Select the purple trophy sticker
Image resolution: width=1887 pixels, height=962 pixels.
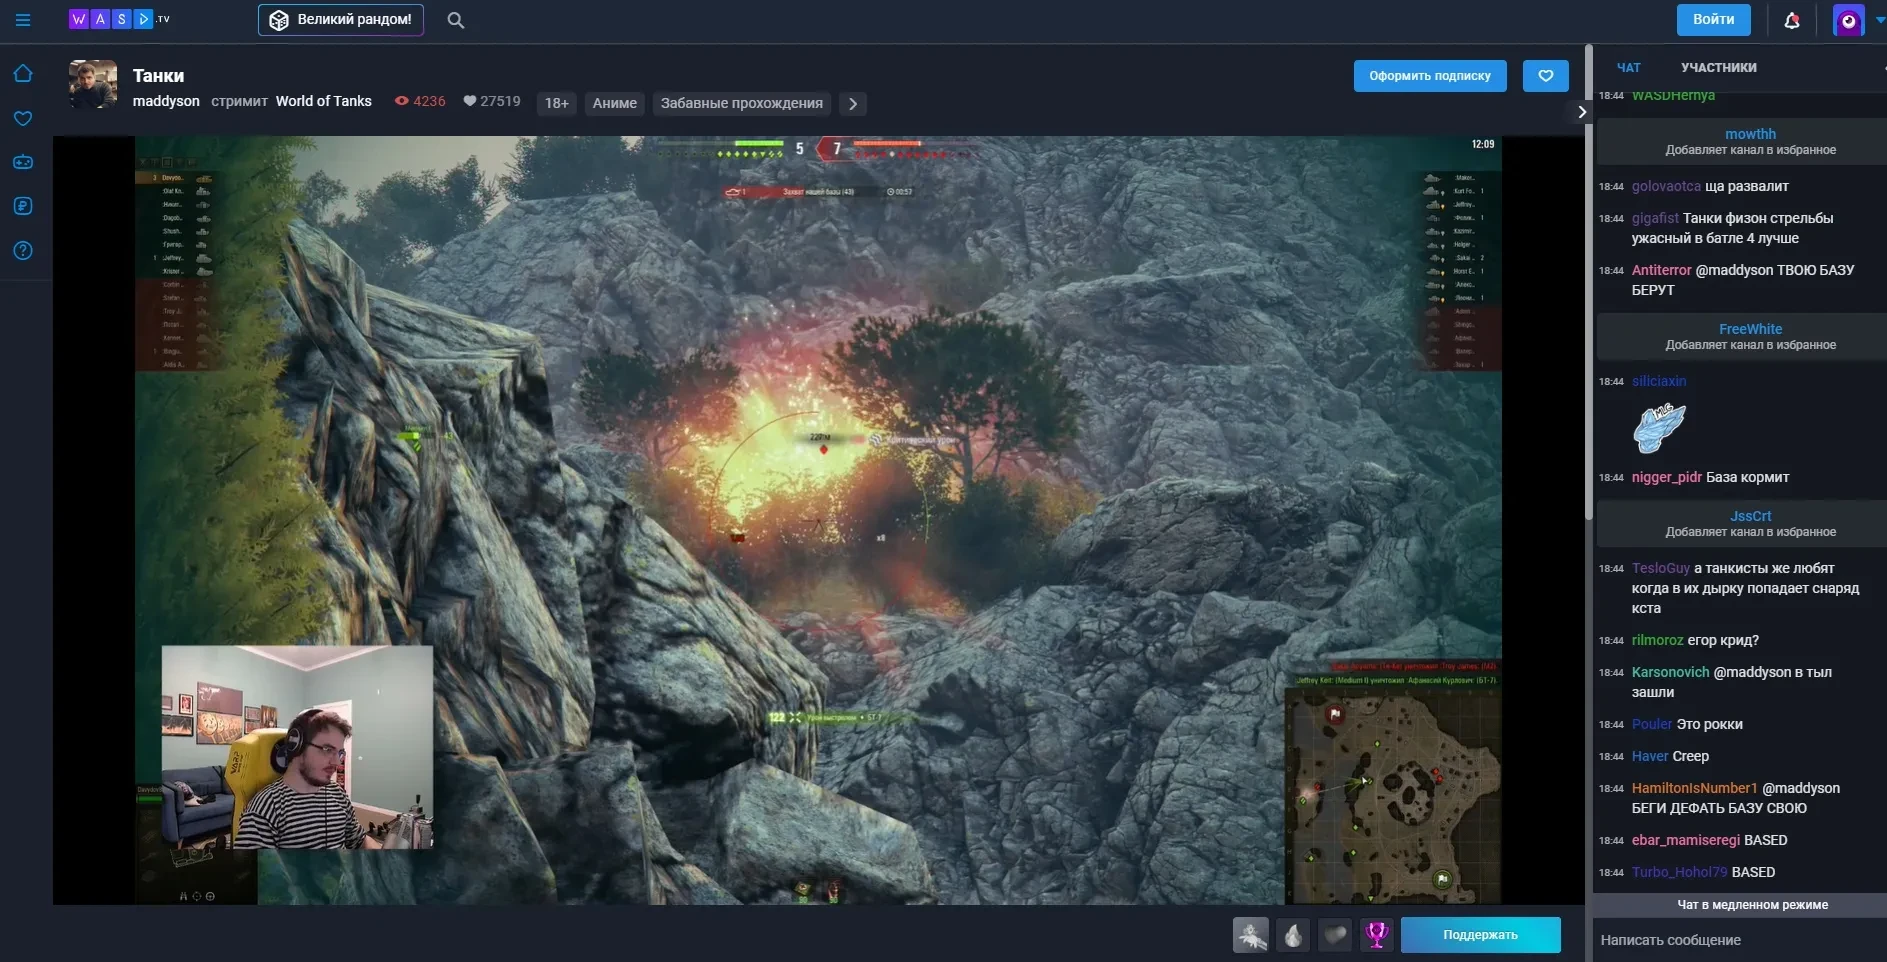point(1377,935)
